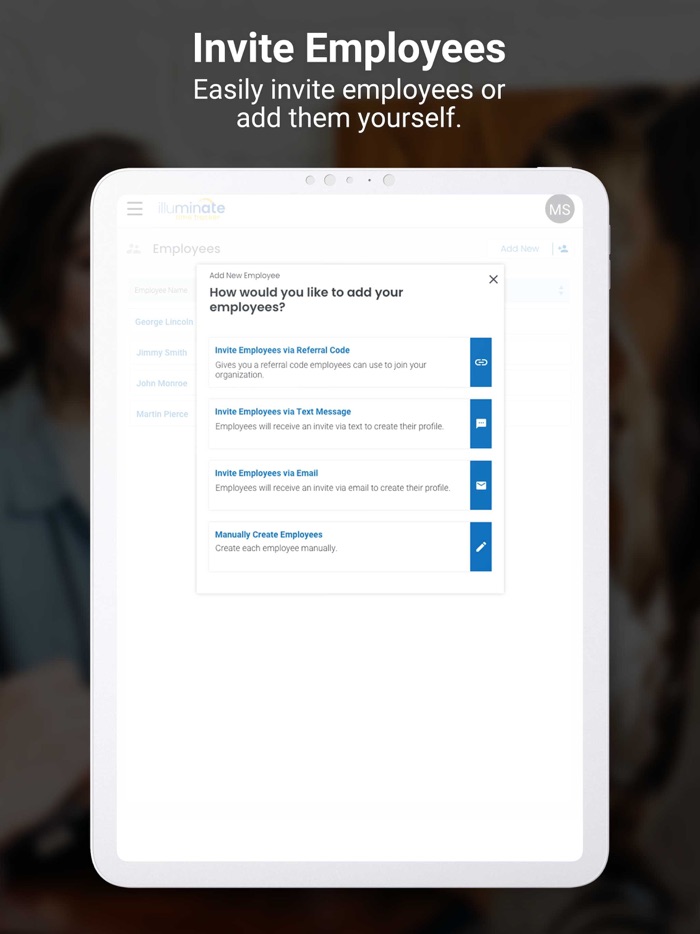Click the referral code description text
700x934 pixels.
point(321,370)
